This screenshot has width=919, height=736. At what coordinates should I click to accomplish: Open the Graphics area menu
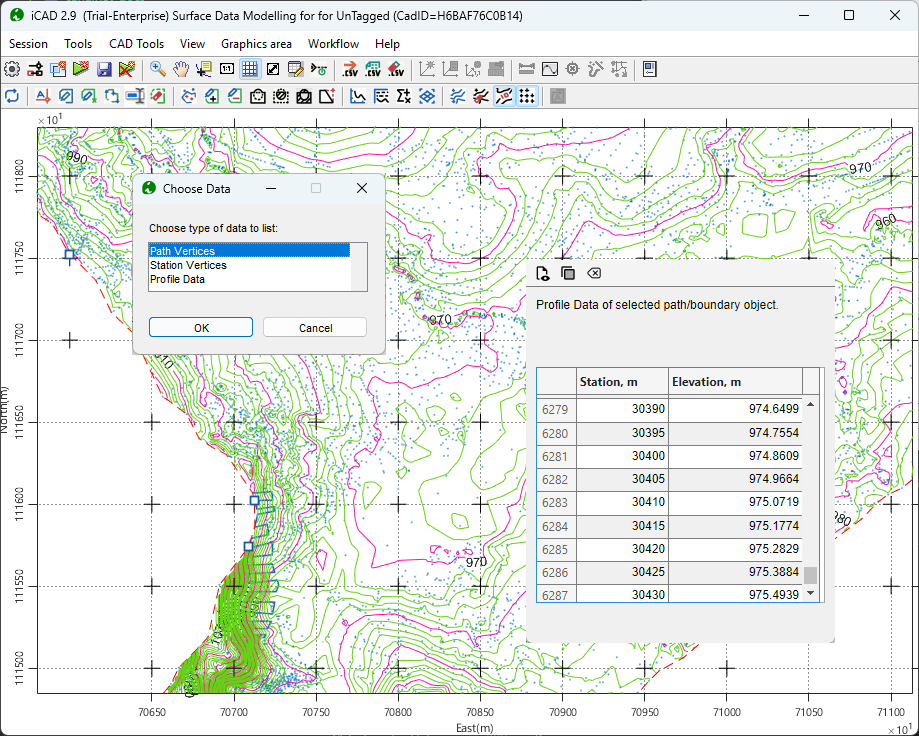click(x=256, y=44)
